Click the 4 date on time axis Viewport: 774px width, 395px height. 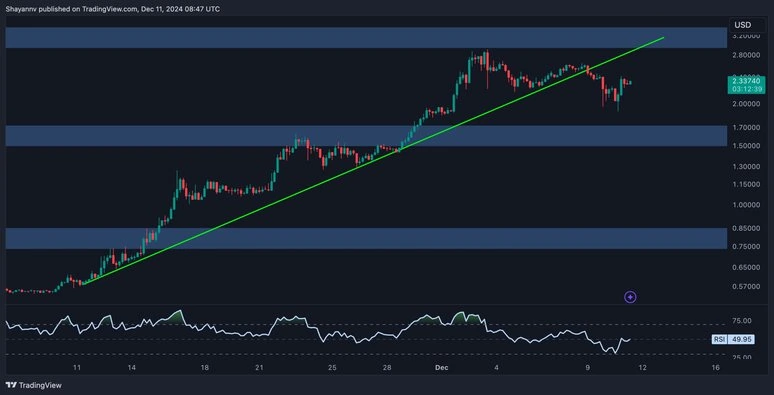[x=497, y=368]
